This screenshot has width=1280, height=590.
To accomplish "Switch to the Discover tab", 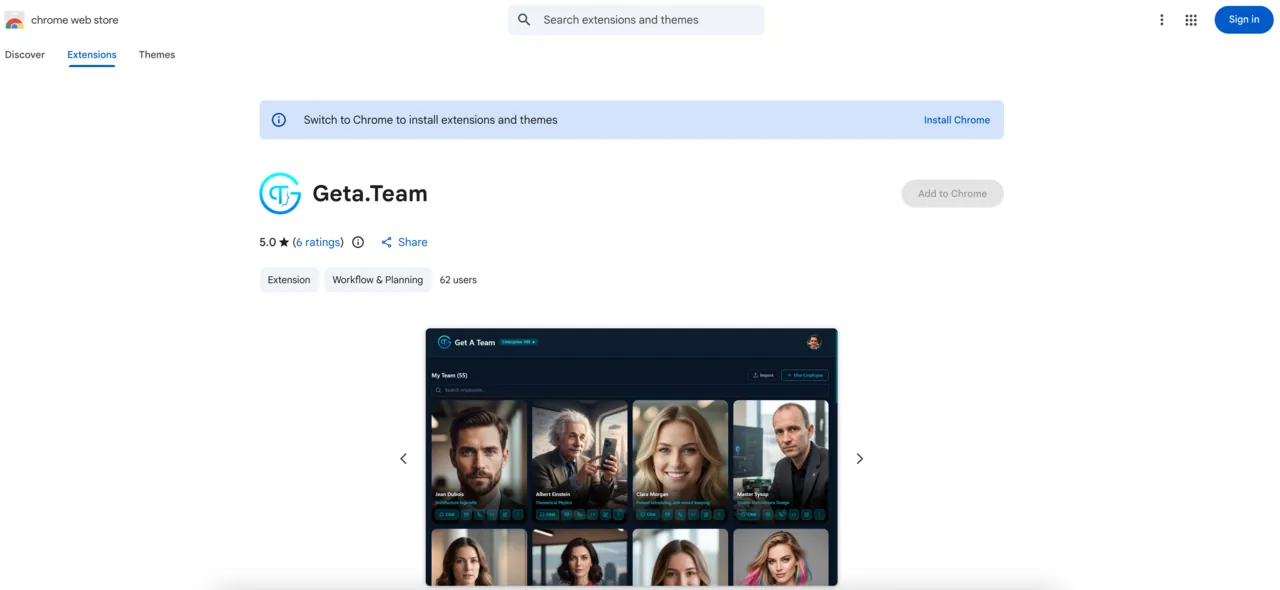I will [x=25, y=55].
